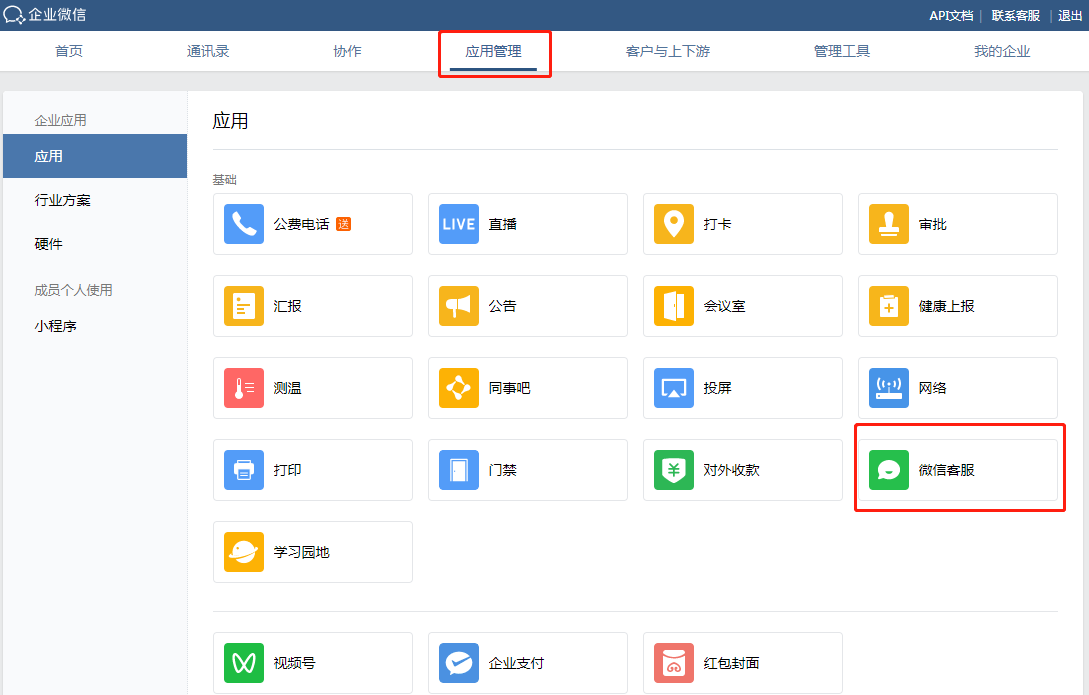
Task: Click the 投屏 label text
Action: [717, 388]
